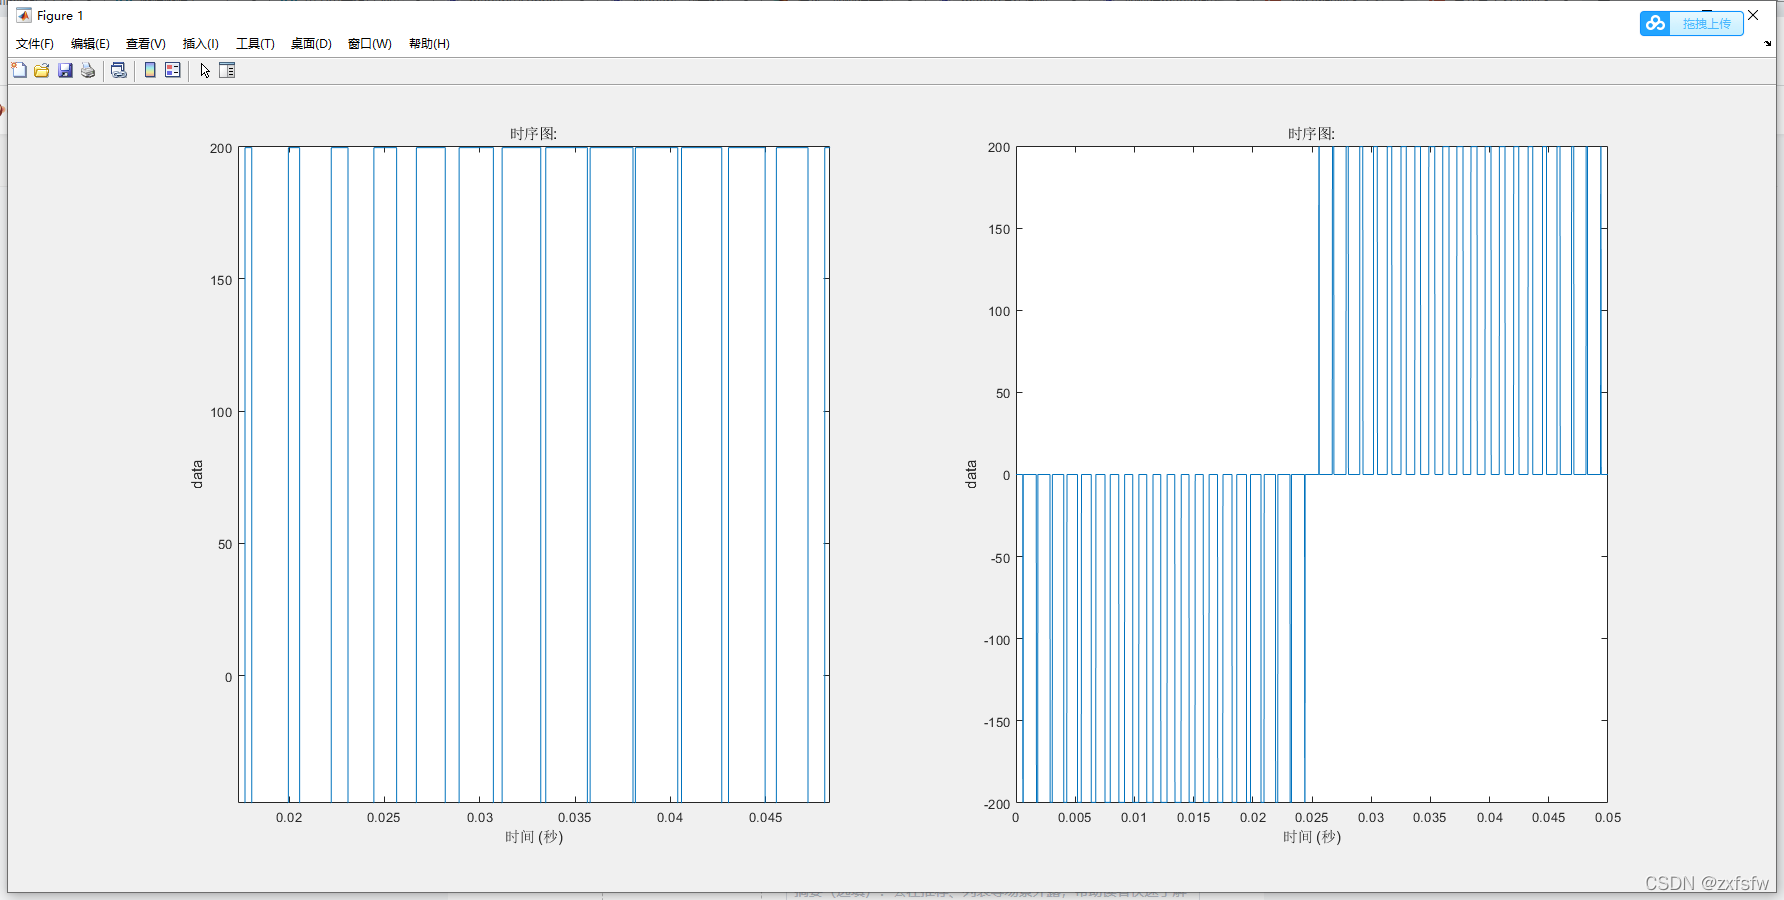Image resolution: width=1784 pixels, height=900 pixels.
Task: Close the Figure 1 window
Action: click(x=1753, y=15)
